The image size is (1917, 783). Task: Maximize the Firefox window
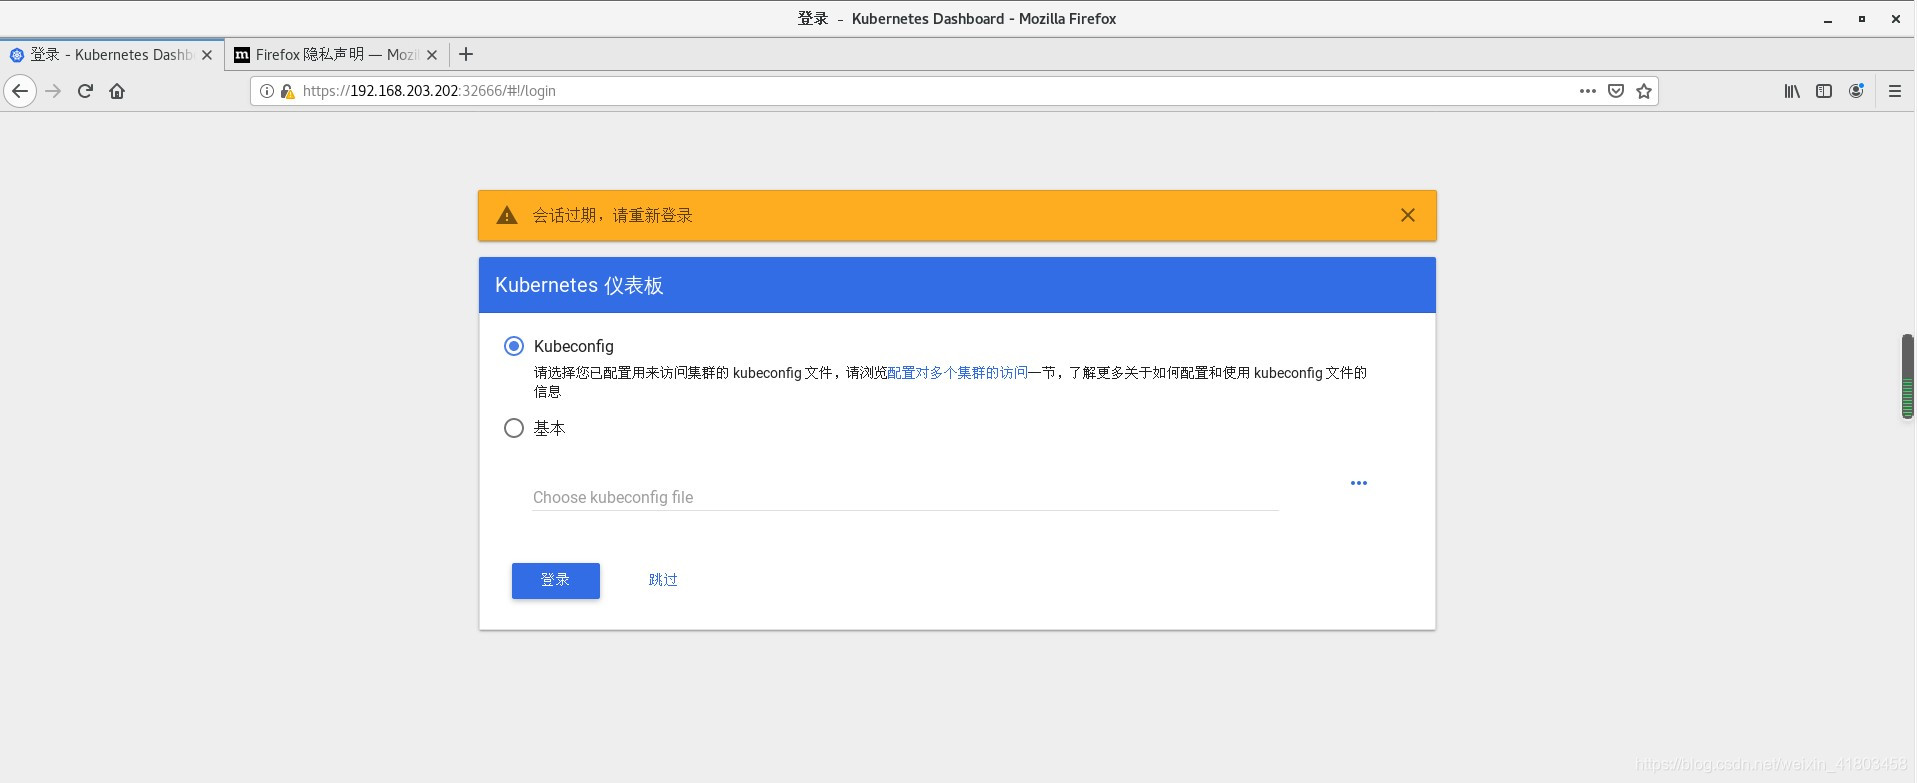(x=1862, y=19)
